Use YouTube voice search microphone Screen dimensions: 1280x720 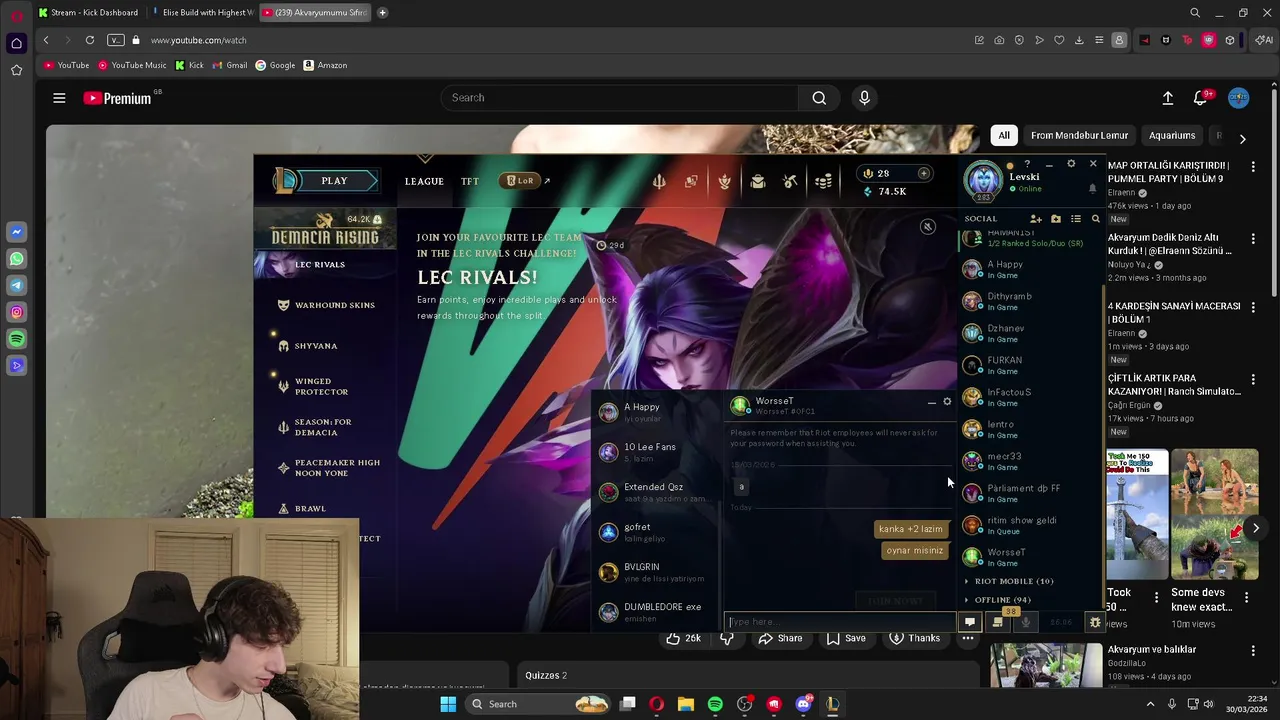coord(865,98)
